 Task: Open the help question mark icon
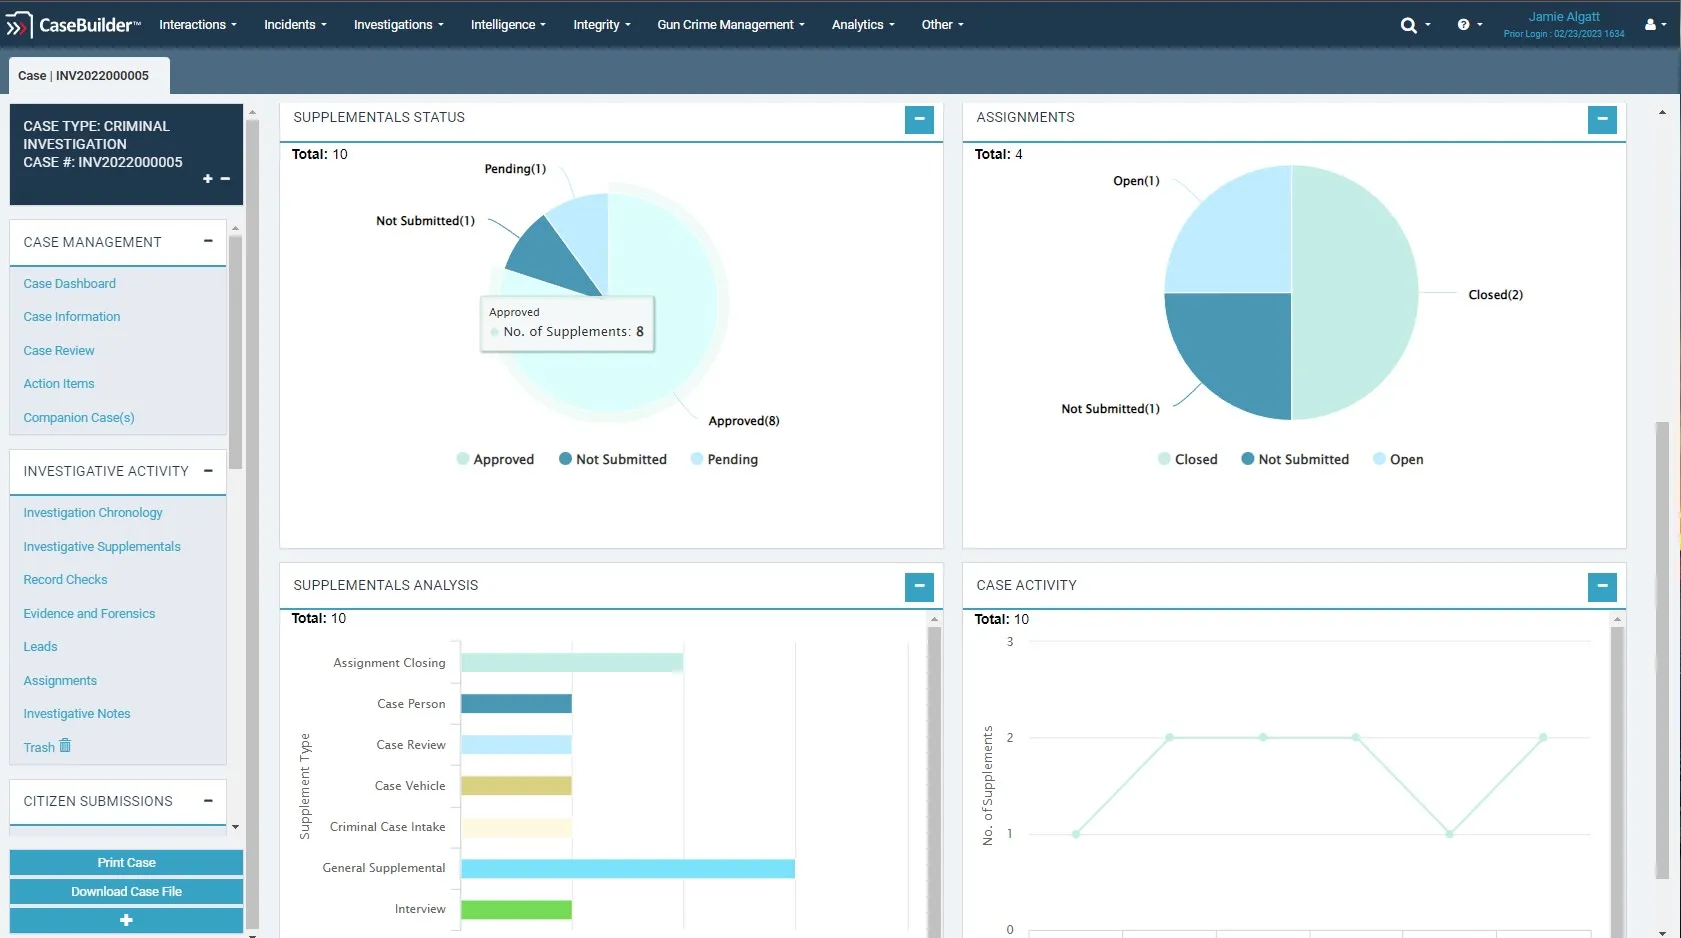pos(1463,25)
